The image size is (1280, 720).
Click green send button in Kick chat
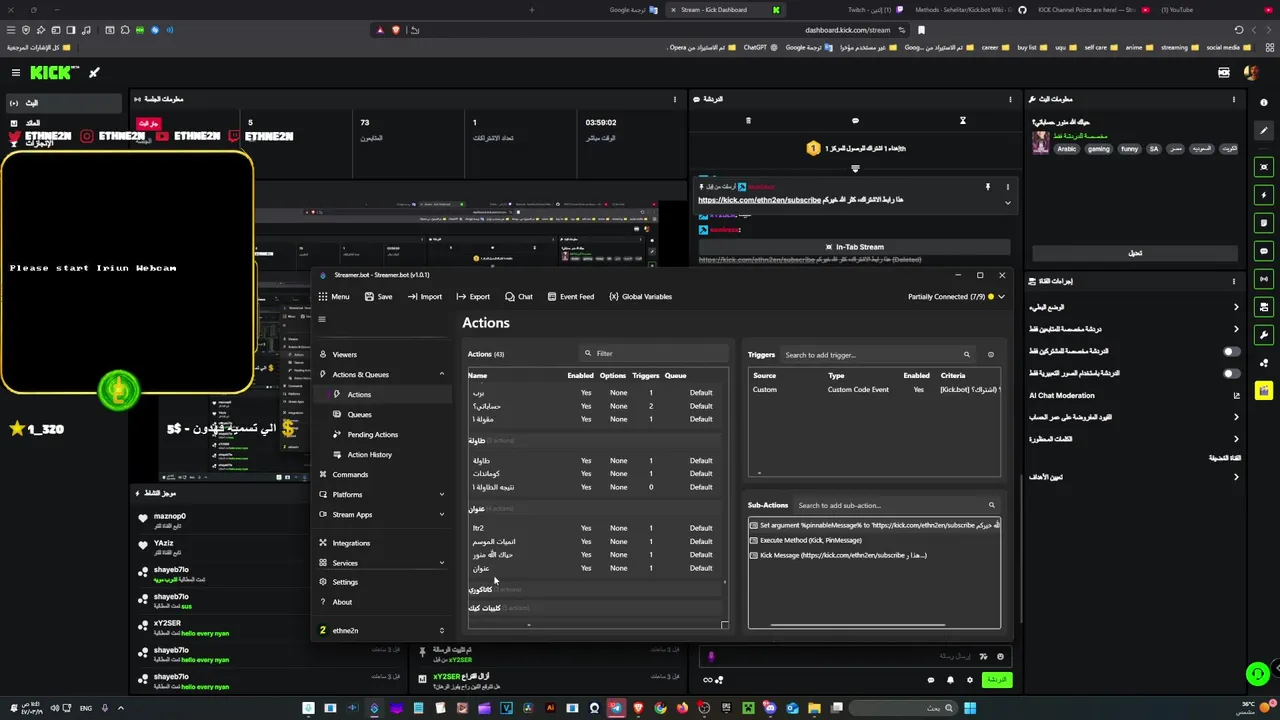996,680
